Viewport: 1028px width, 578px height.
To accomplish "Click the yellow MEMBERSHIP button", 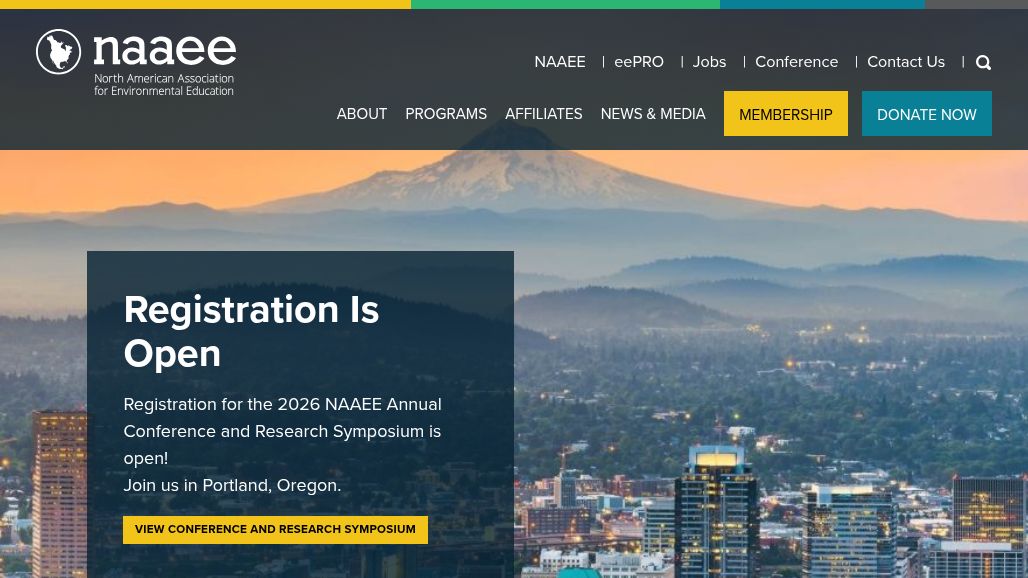I will click(785, 114).
